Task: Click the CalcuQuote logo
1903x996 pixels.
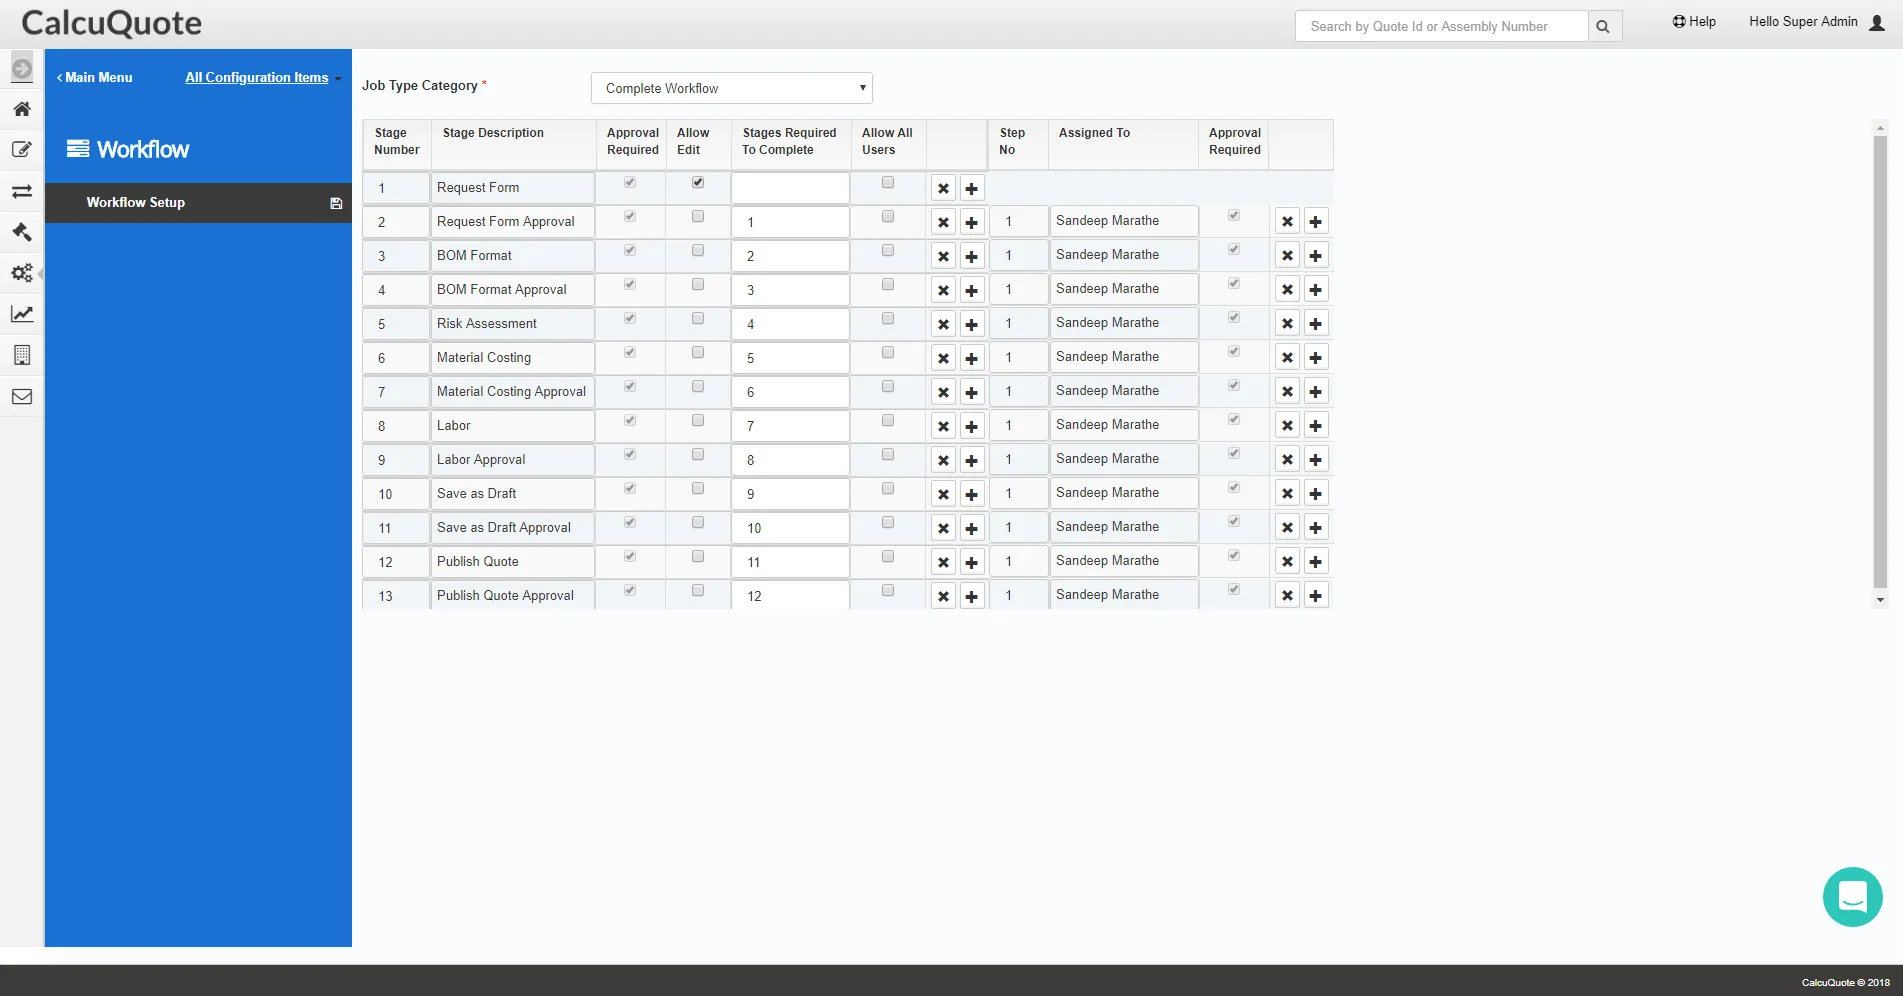Action: [x=112, y=23]
